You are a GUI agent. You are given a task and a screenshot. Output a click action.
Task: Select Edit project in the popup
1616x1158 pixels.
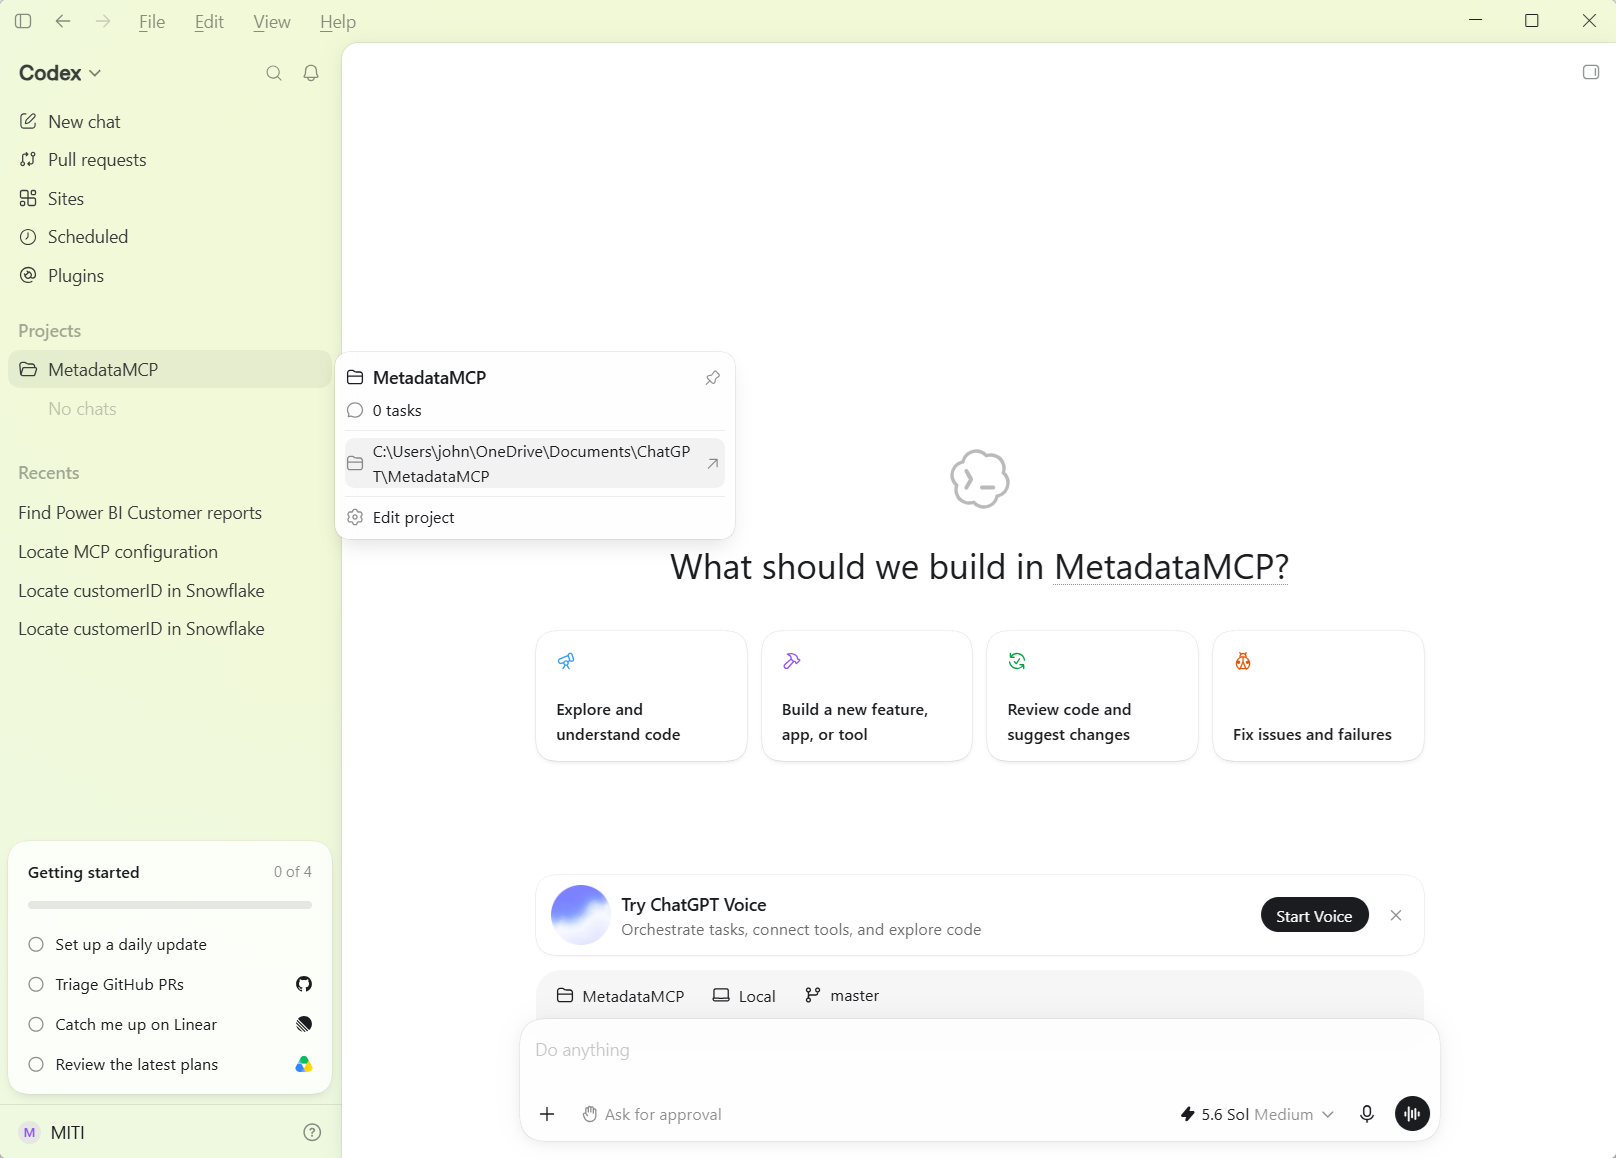[535, 517]
